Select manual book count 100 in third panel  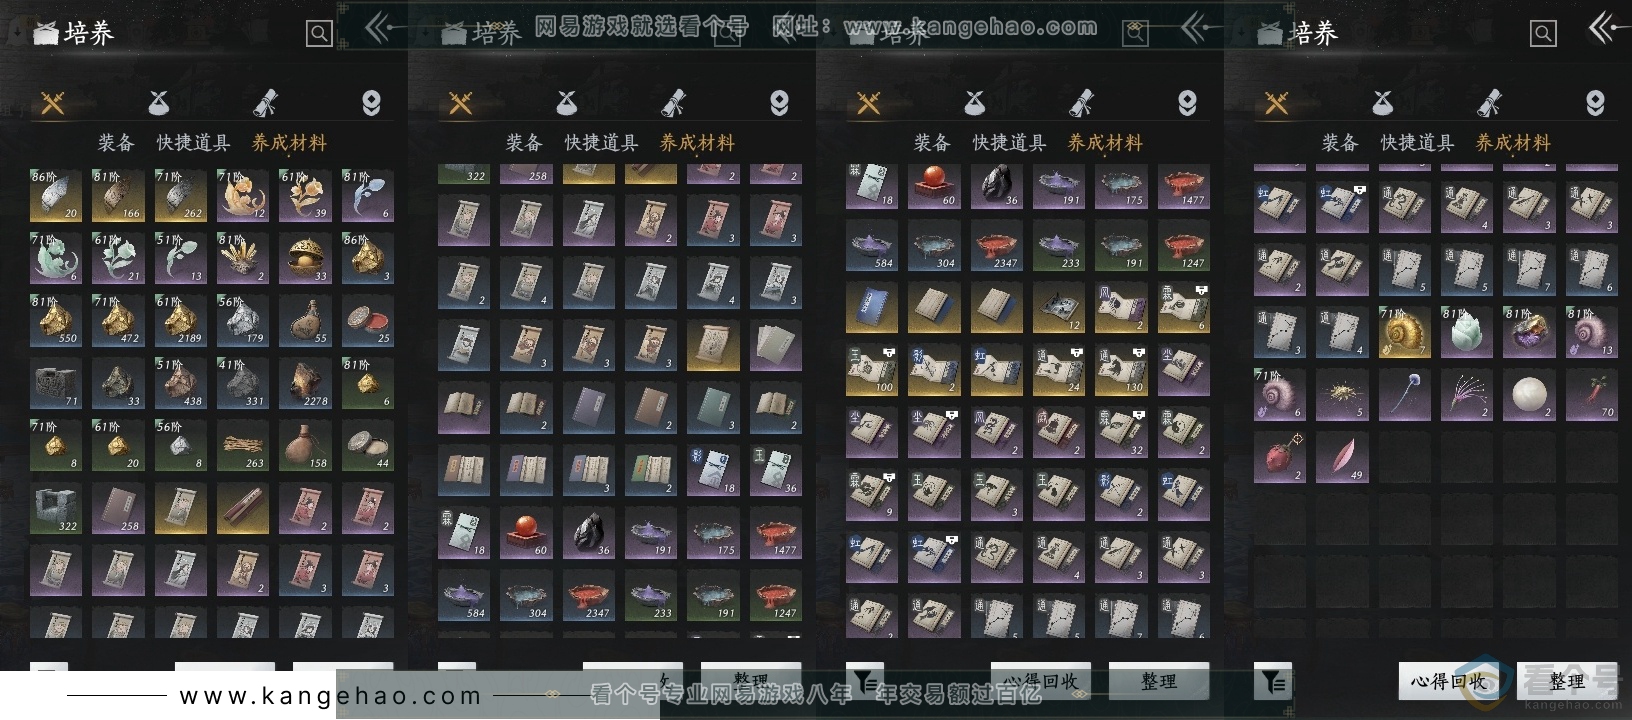click(x=872, y=370)
